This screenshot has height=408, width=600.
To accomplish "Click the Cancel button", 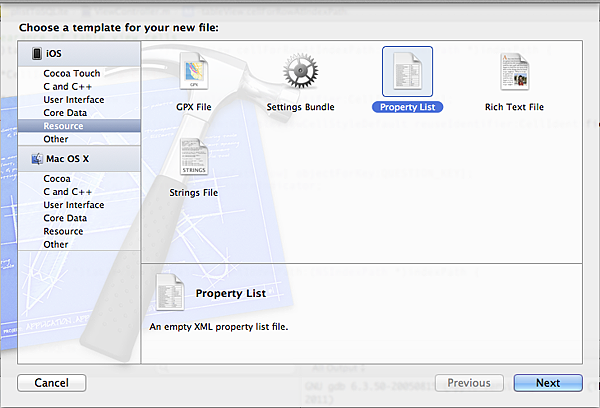I will pos(52,383).
